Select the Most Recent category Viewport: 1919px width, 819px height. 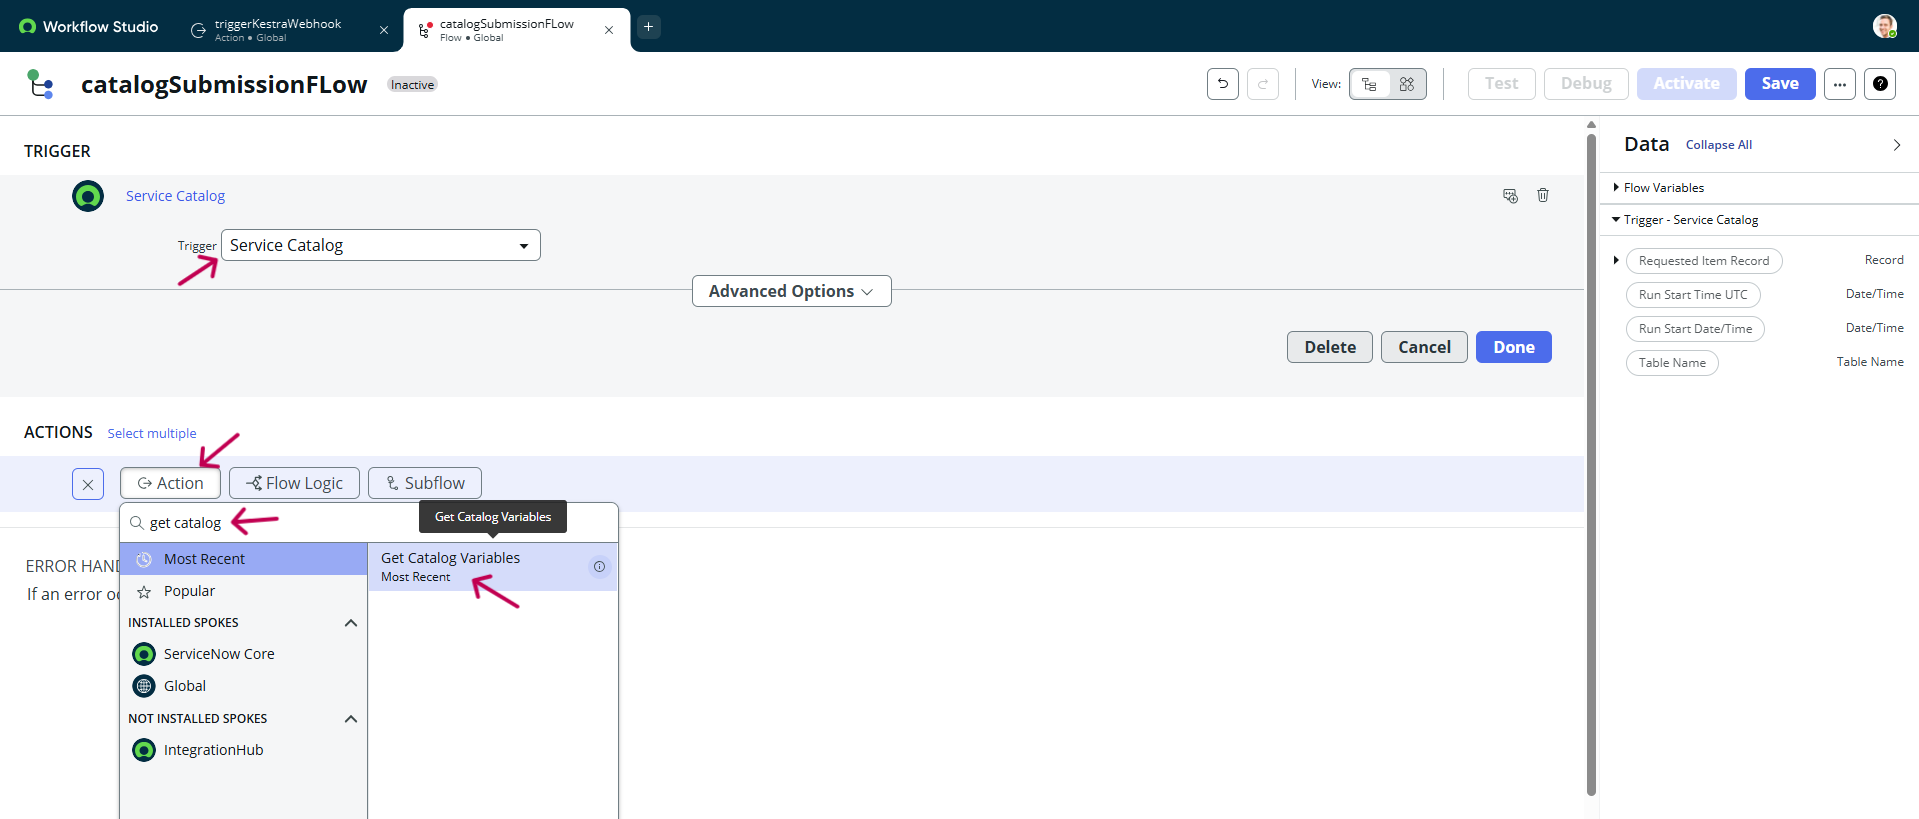(x=243, y=559)
